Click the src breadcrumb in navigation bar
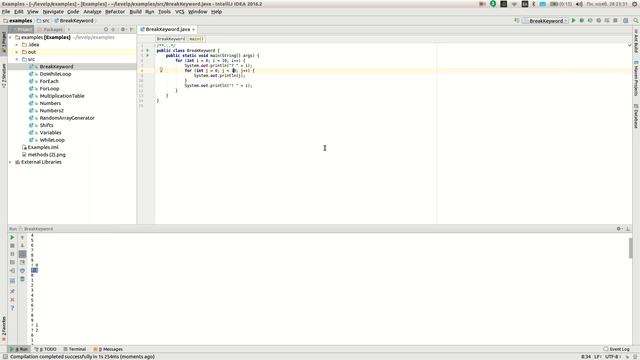Image resolution: width=640 pixels, height=360 pixels. 43,20
